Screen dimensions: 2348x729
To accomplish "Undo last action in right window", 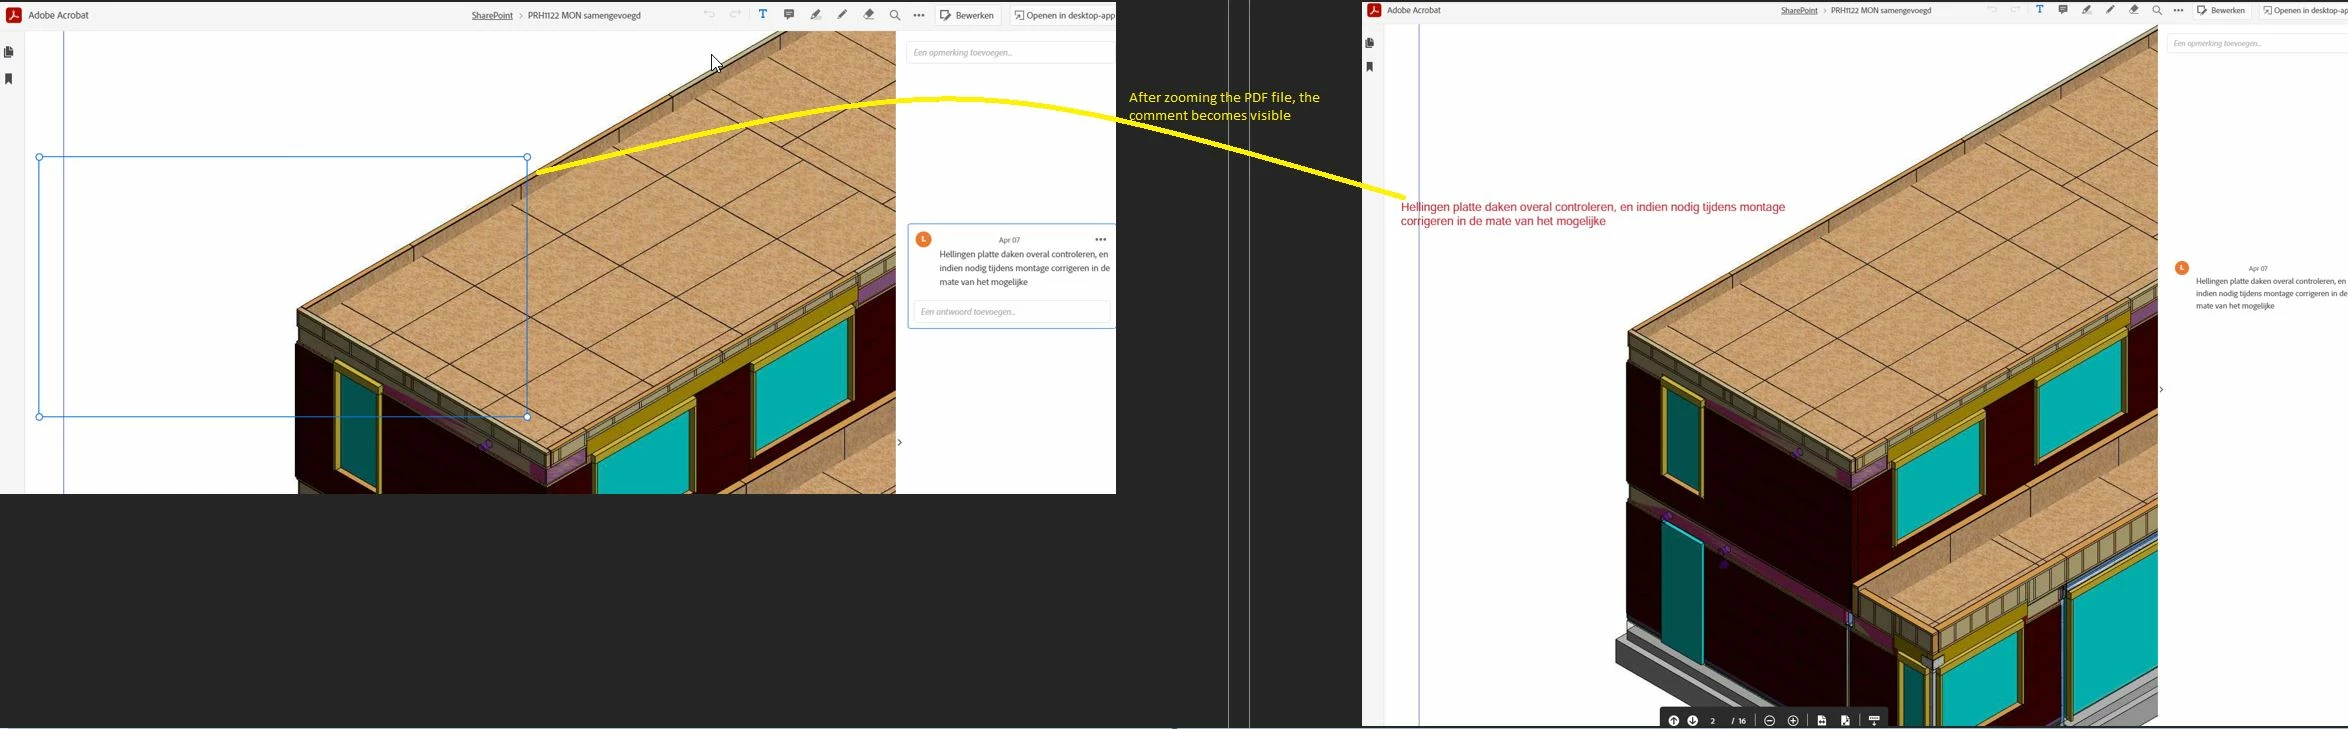I will click(1992, 10).
